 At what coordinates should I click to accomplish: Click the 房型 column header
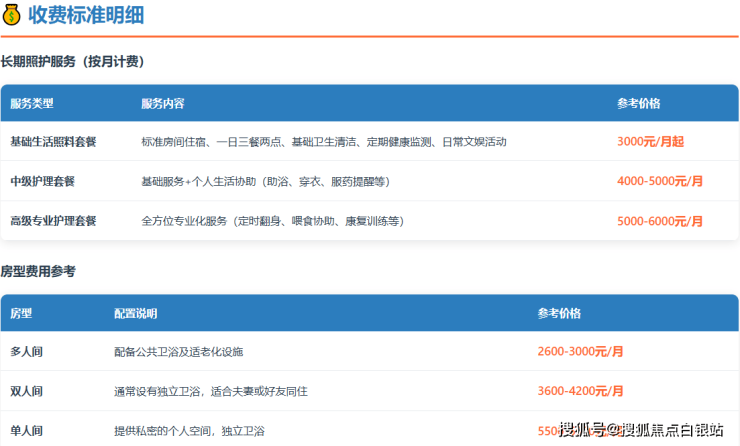tap(21, 313)
